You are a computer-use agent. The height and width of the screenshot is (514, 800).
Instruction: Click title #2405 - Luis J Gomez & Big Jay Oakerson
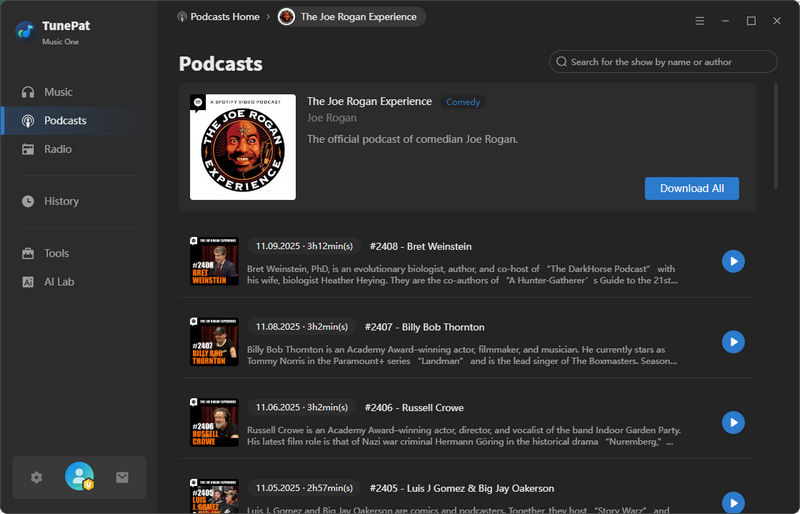coord(462,488)
